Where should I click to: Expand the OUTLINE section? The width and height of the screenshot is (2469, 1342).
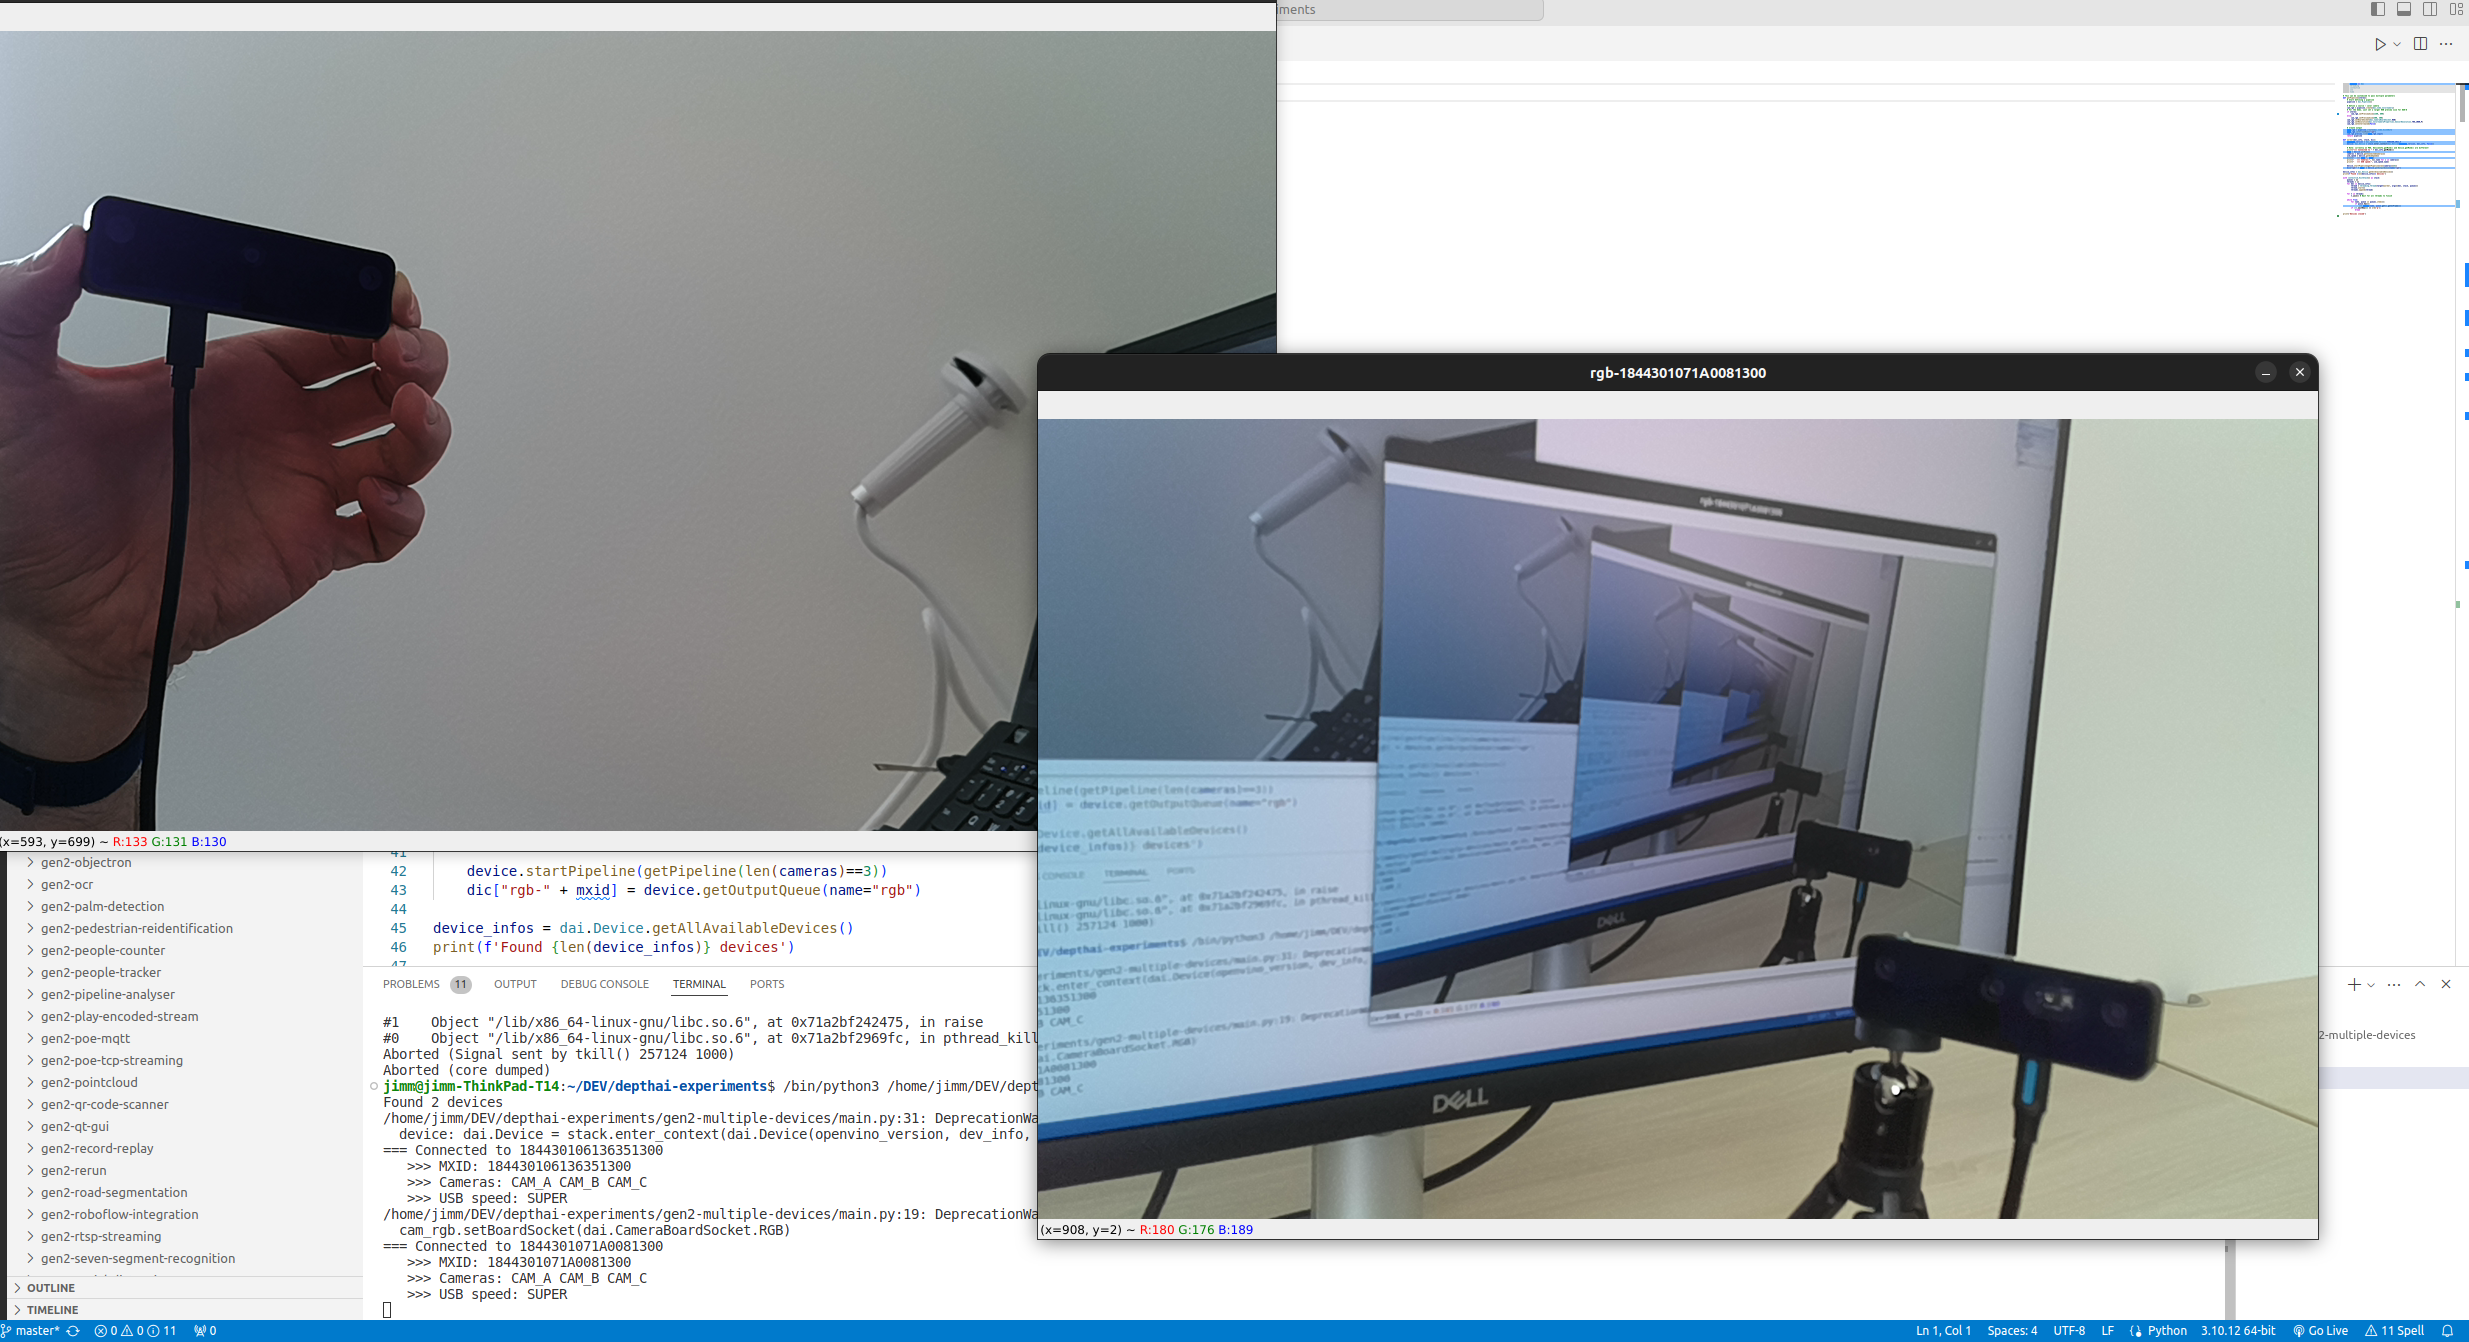[x=51, y=1288]
